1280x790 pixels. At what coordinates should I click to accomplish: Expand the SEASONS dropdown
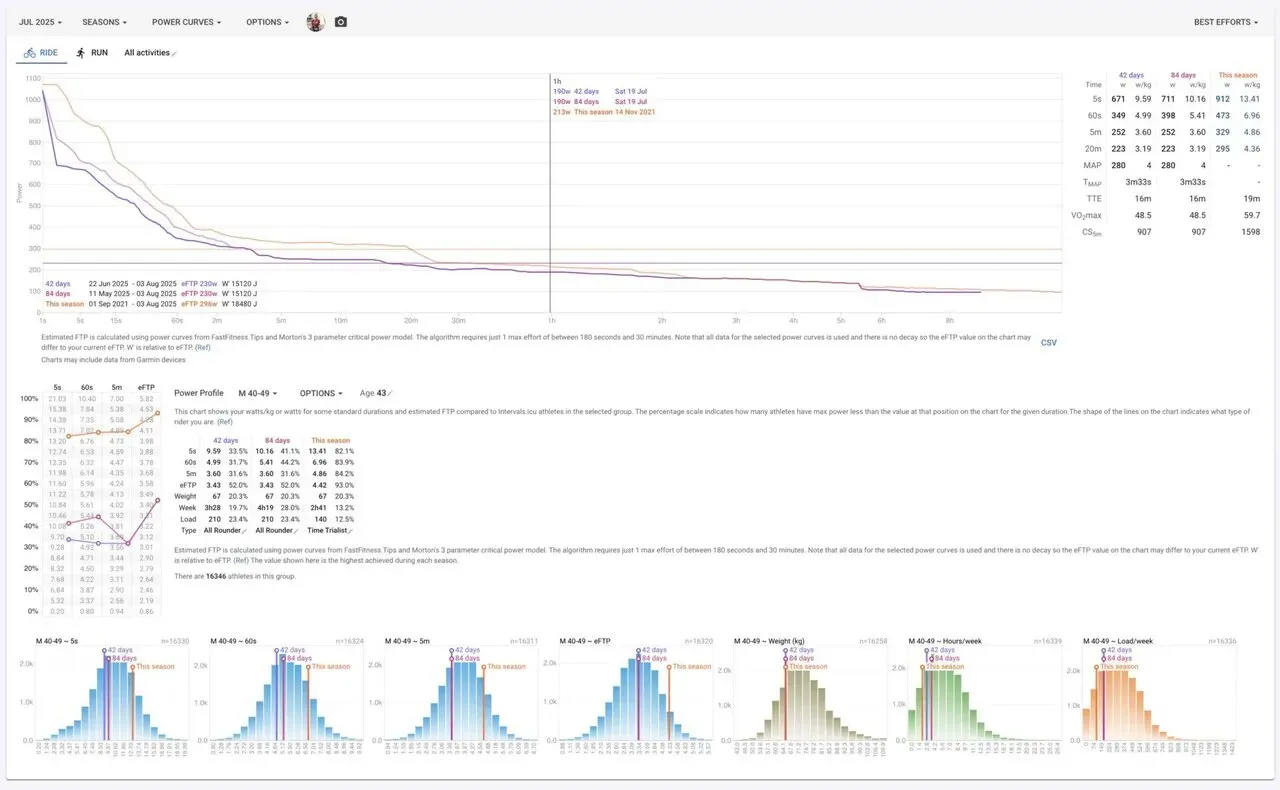tap(105, 22)
